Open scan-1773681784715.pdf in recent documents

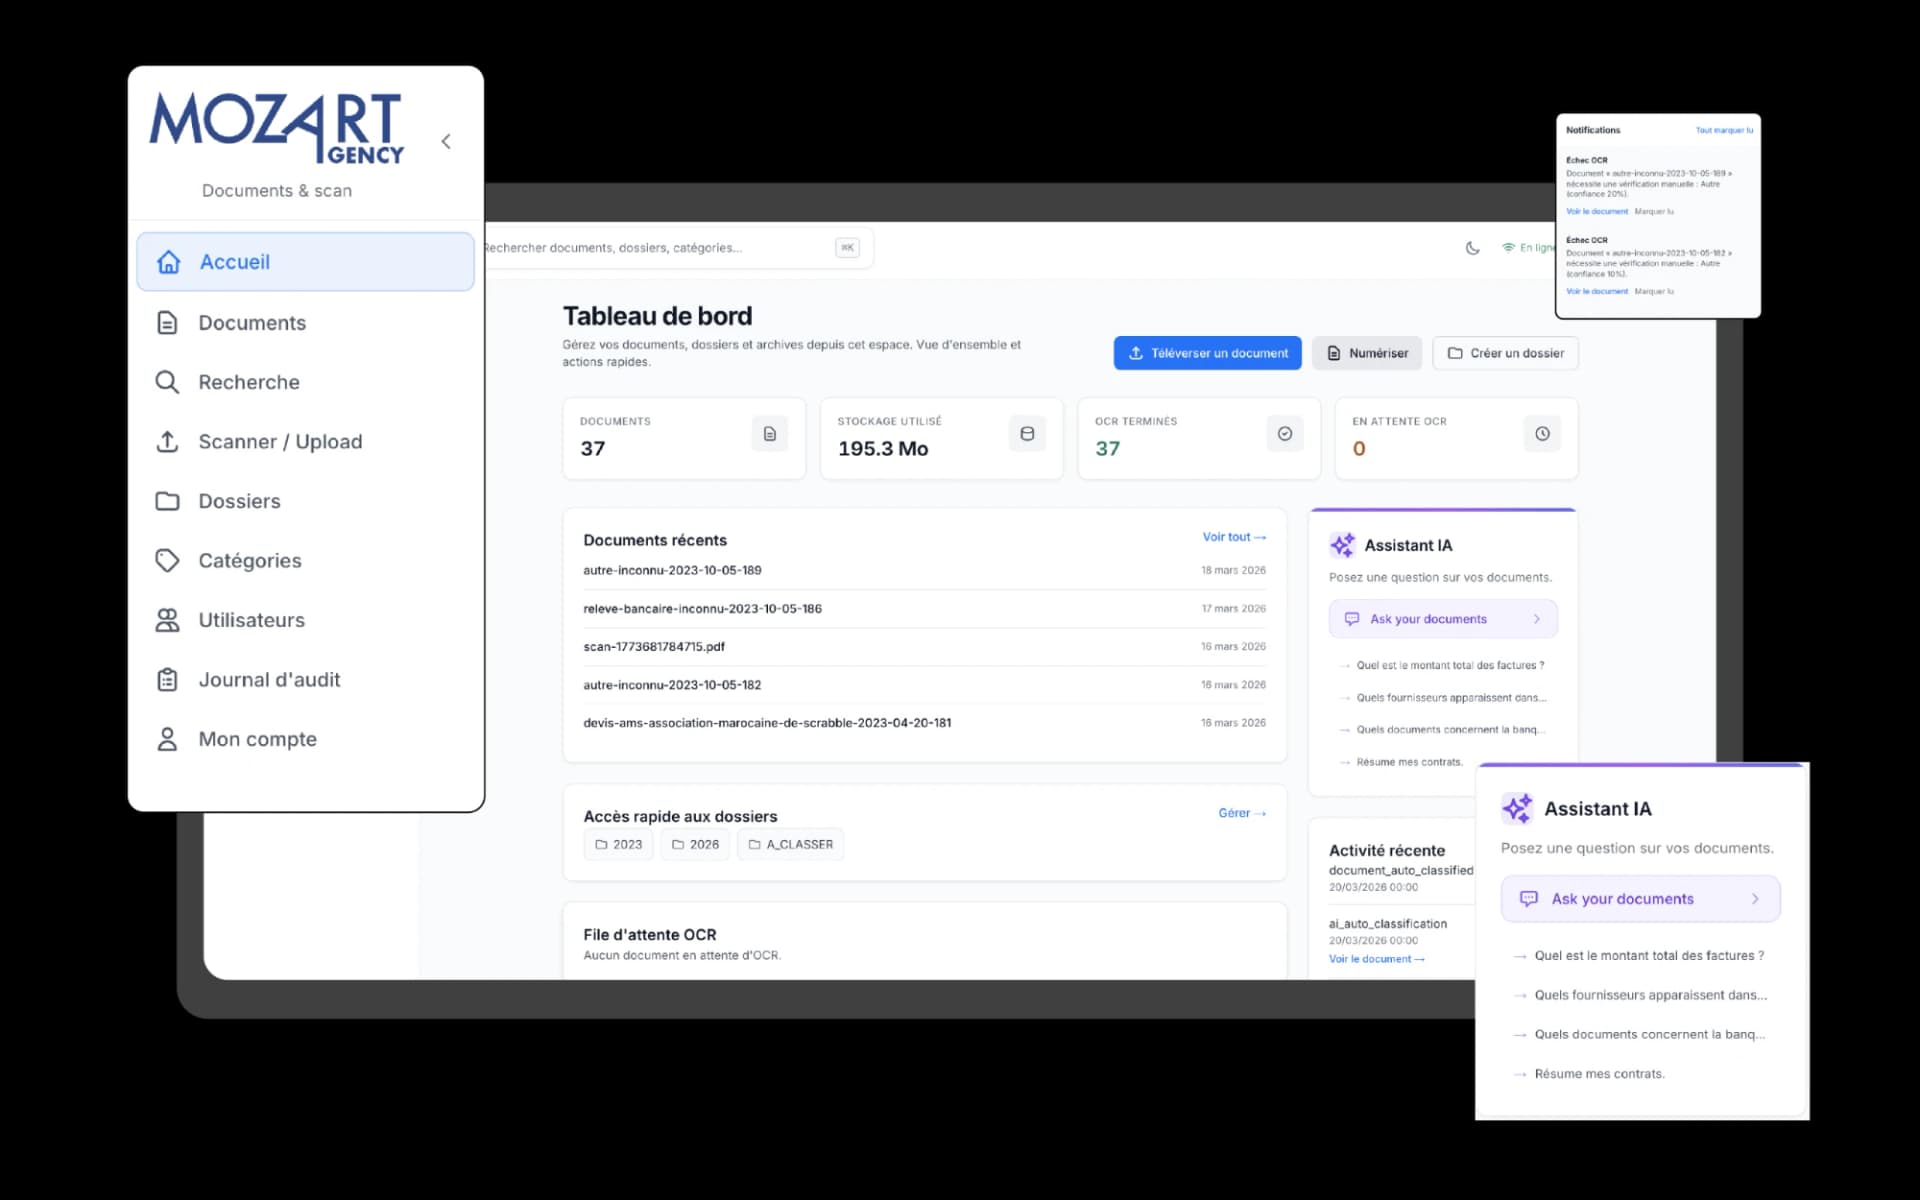pos(924,646)
